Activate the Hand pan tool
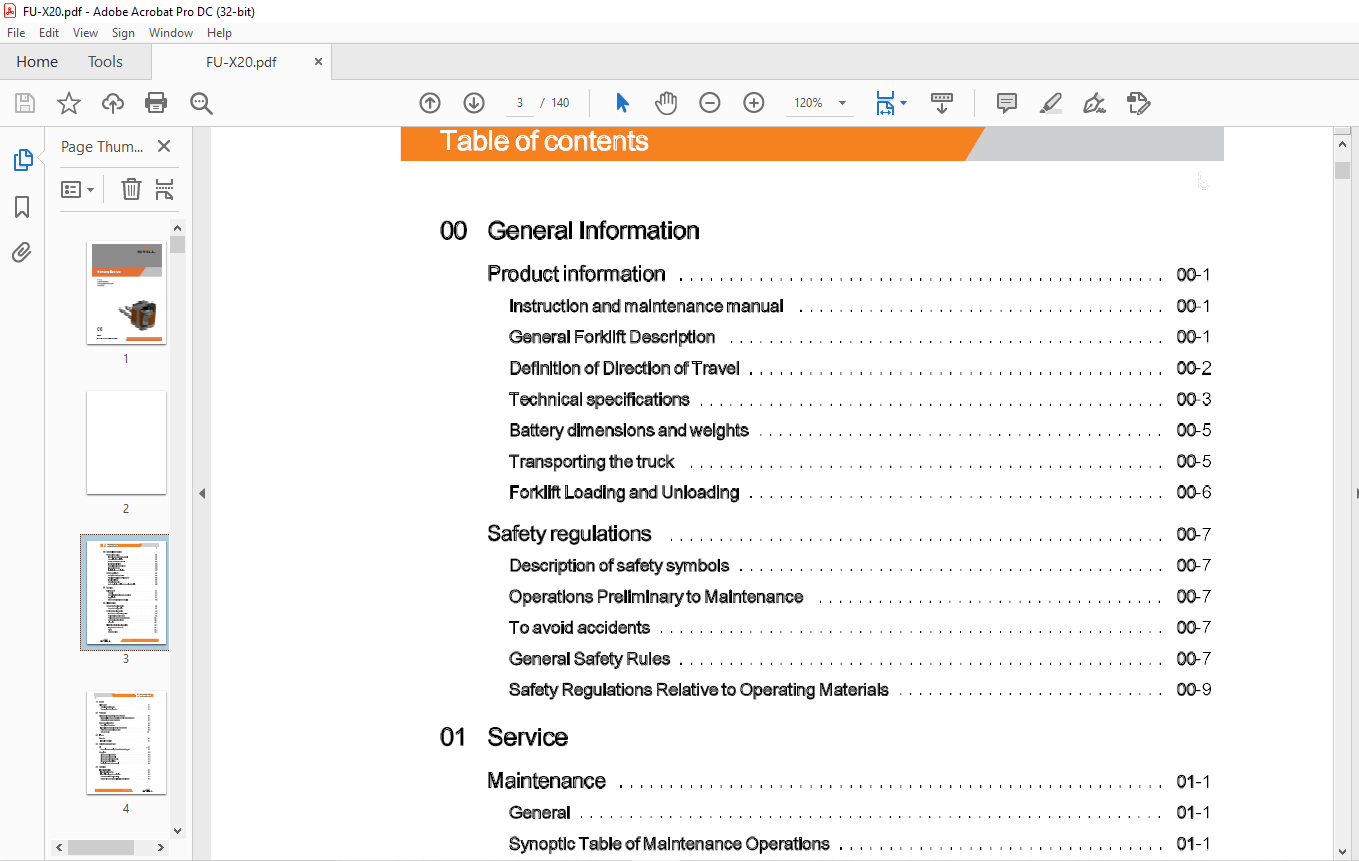The image size is (1359, 861). coord(666,103)
